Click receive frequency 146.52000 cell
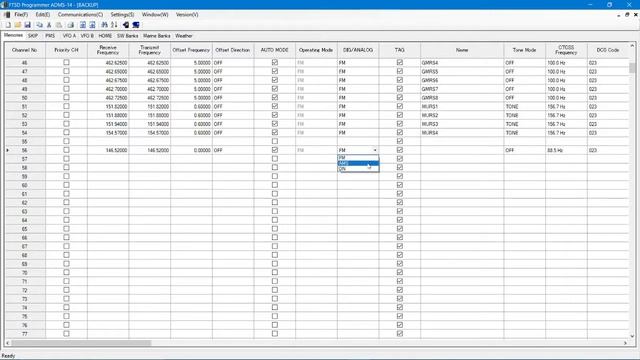Viewport: 640px width, 360px height. pyautogui.click(x=108, y=150)
